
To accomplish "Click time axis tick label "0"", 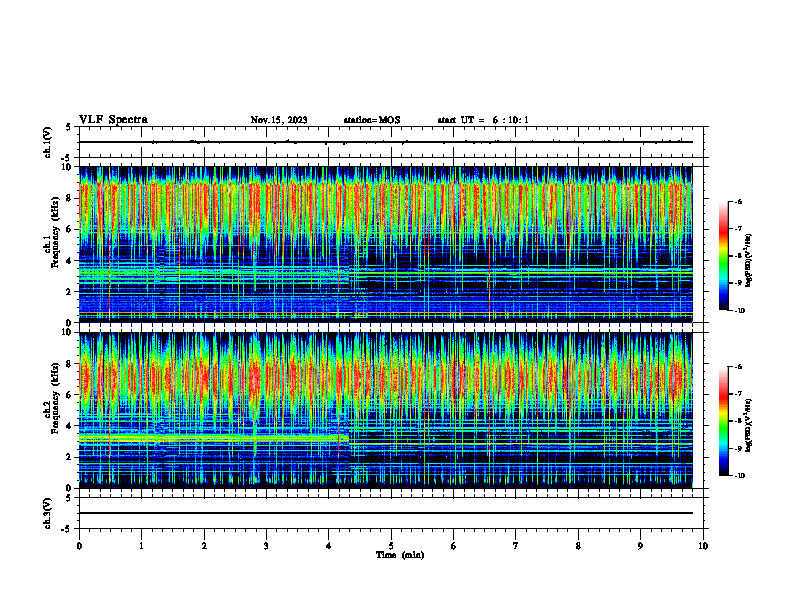I will tap(79, 546).
